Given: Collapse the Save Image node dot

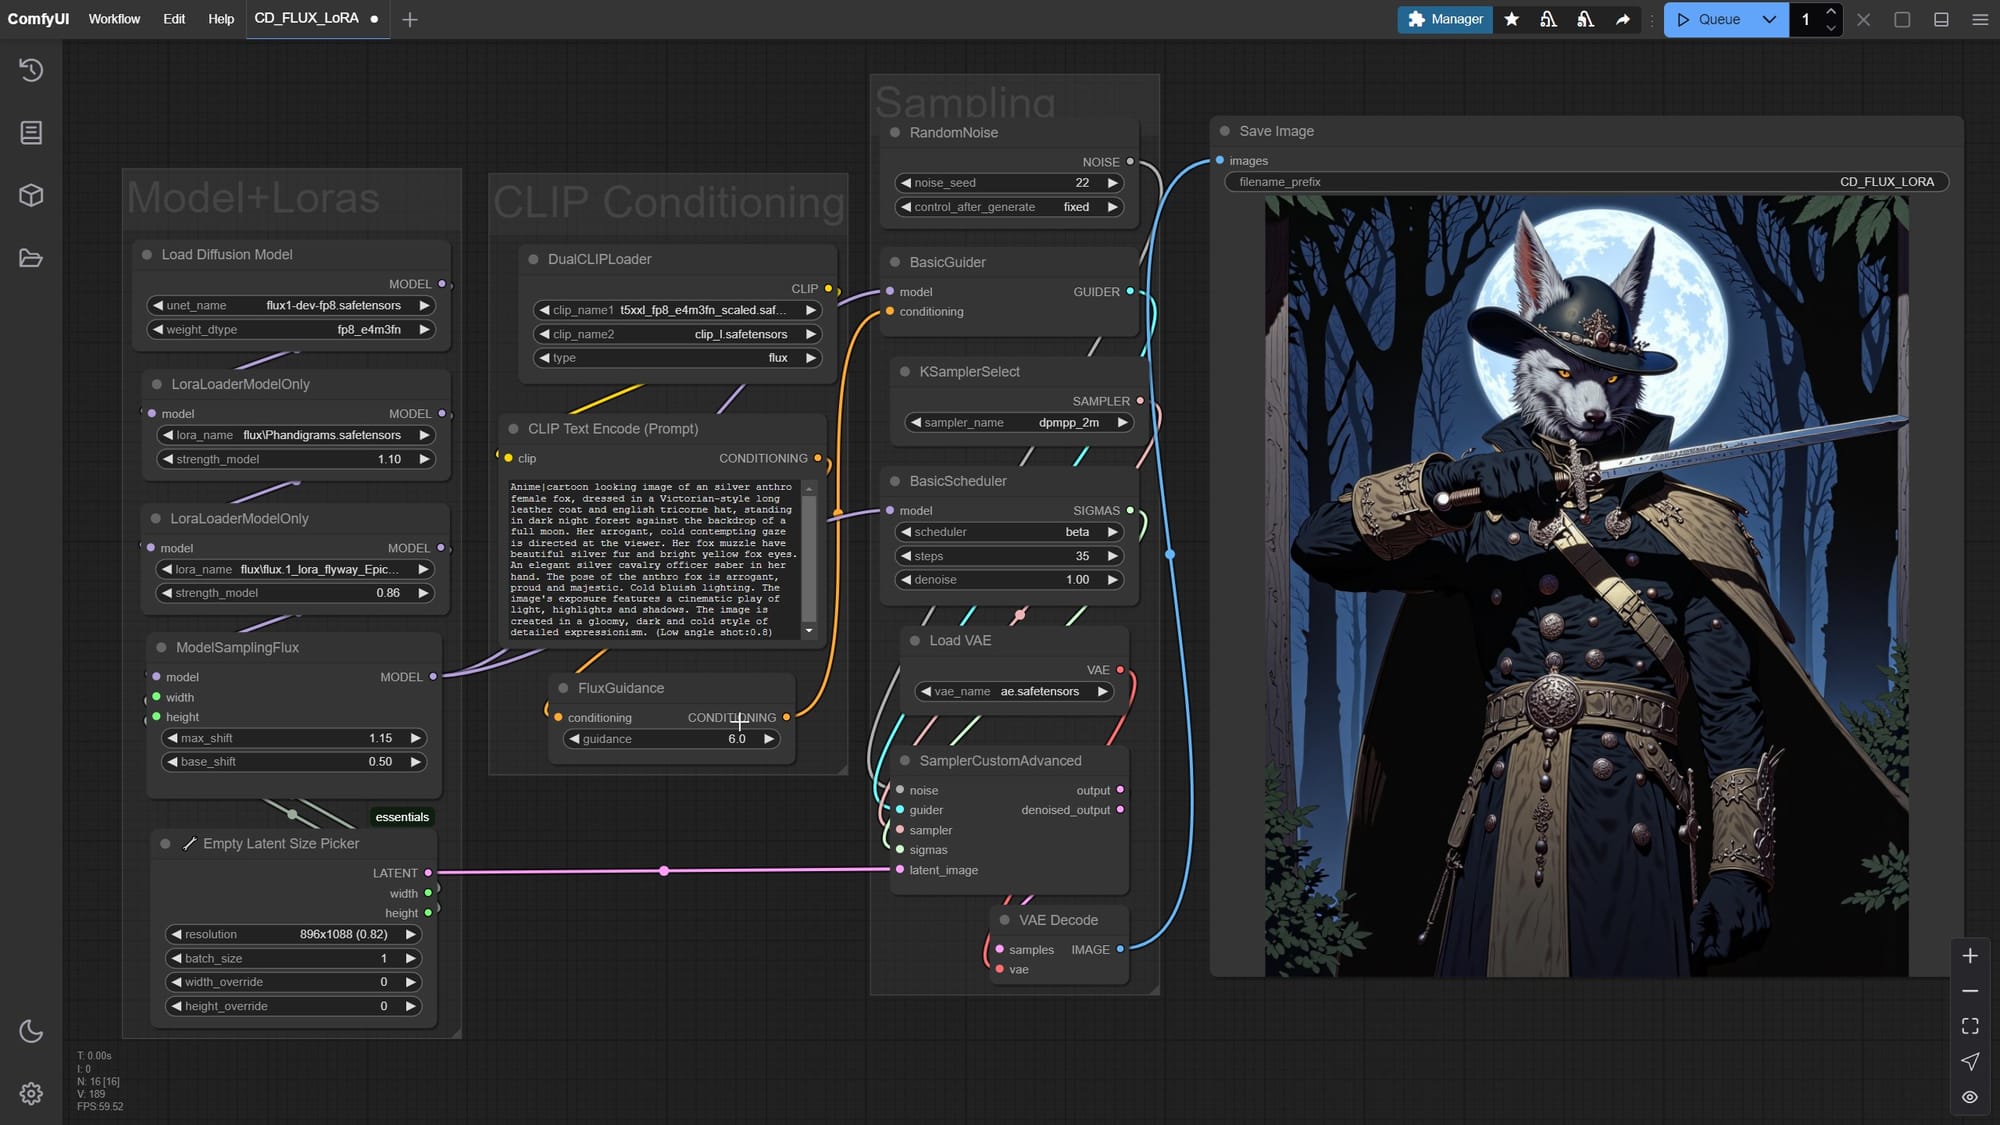Looking at the screenshot, I should (1224, 131).
